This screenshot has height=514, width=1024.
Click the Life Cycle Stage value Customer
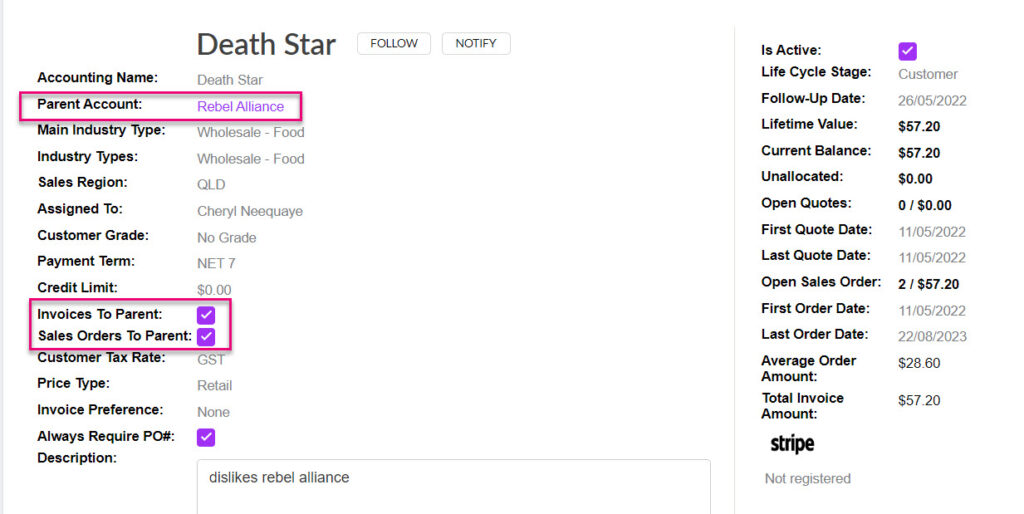(928, 74)
